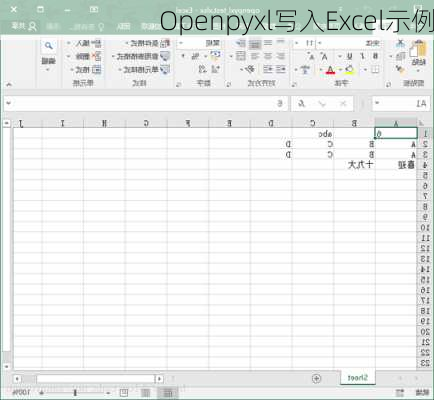Click cell containing 十九大
The height and width of the screenshot is (400, 434).
(x=354, y=165)
